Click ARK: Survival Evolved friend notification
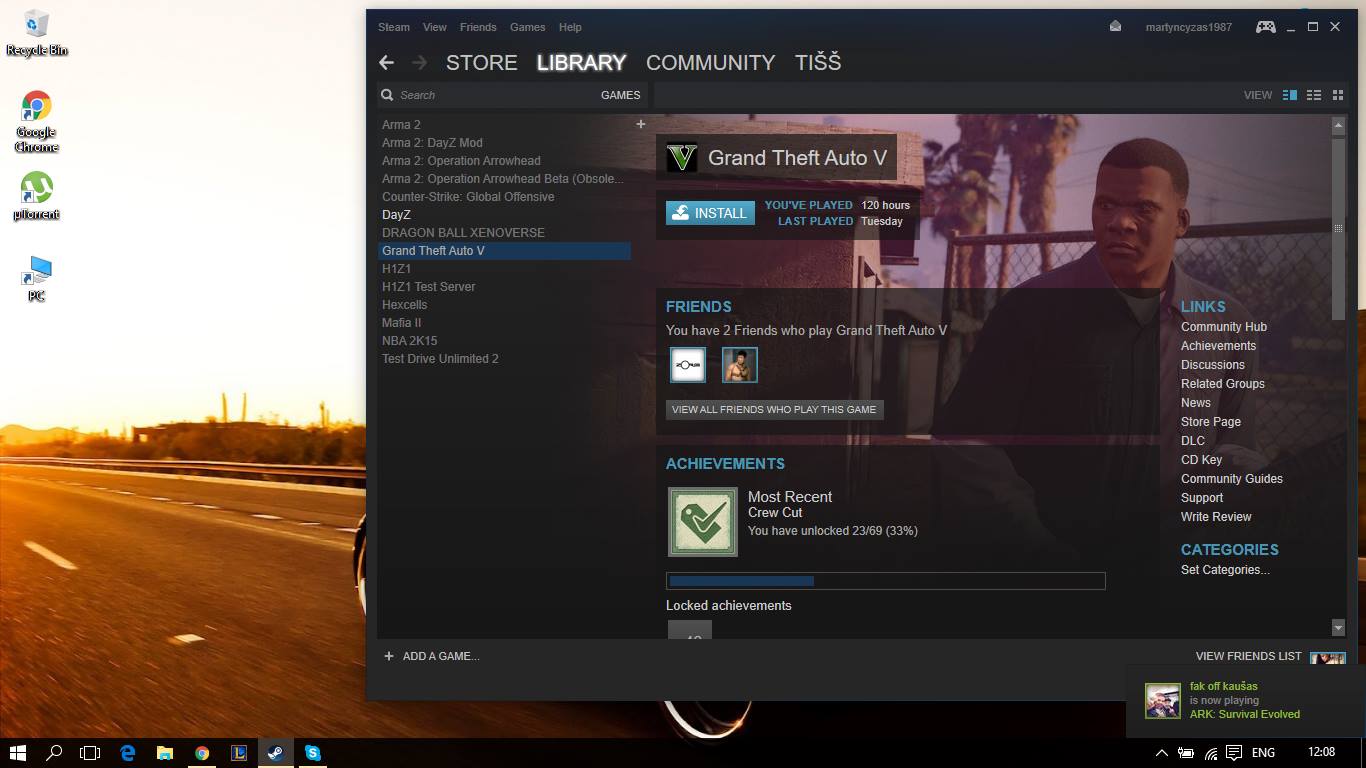The width and height of the screenshot is (1366, 768). click(x=1246, y=700)
